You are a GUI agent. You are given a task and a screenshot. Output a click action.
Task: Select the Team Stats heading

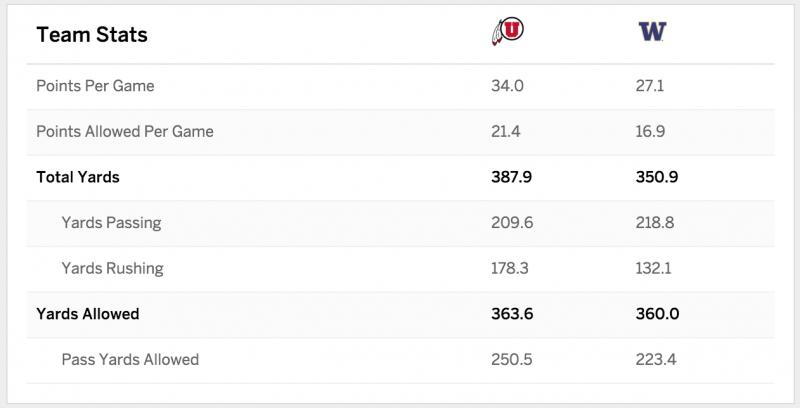(92, 35)
